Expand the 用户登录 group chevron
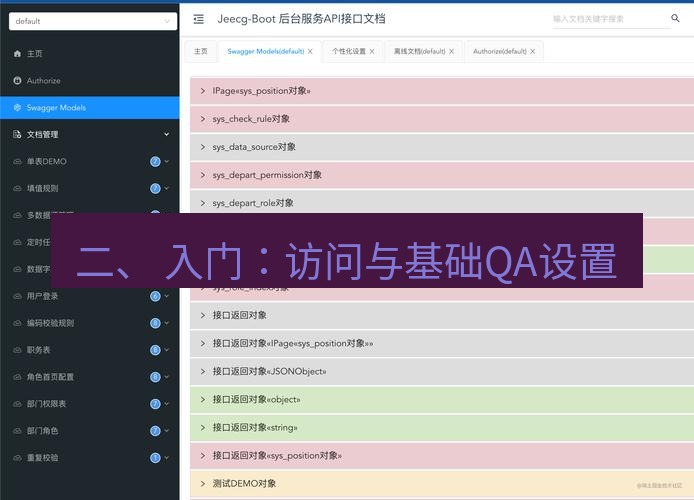 167,296
